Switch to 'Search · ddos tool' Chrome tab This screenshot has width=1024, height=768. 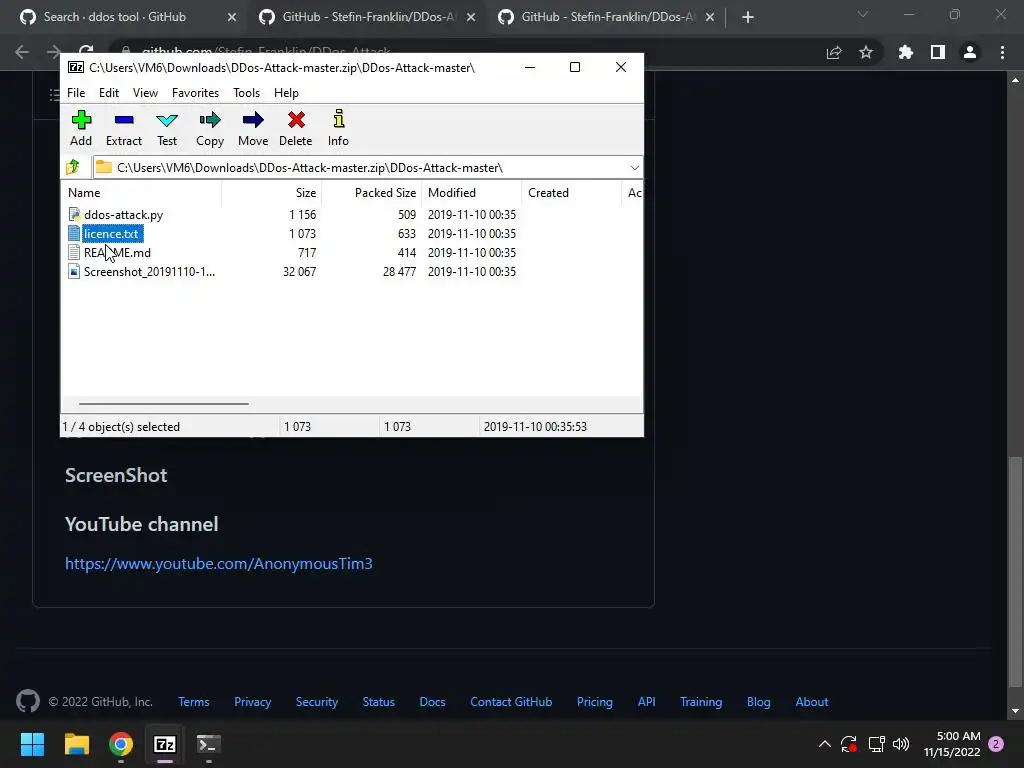click(115, 17)
